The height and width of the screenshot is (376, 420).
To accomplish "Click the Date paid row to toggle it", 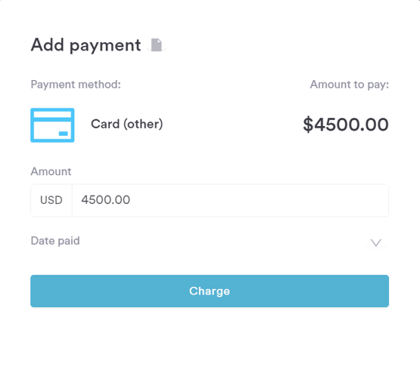I will pyautogui.click(x=209, y=241).
